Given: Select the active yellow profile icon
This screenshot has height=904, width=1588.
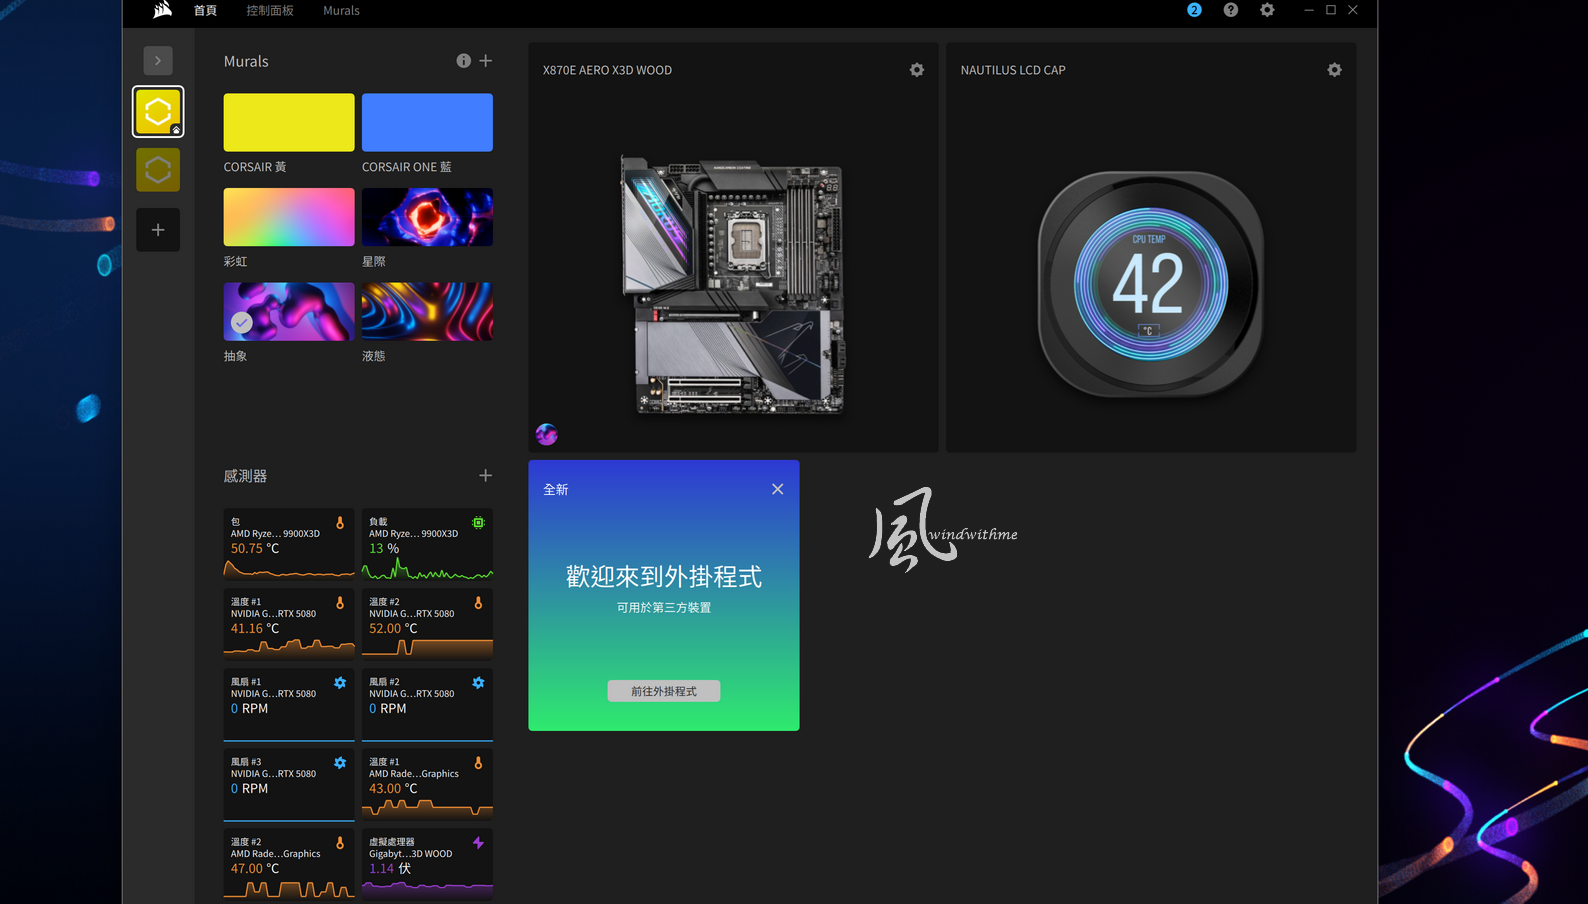Looking at the screenshot, I should (x=158, y=111).
